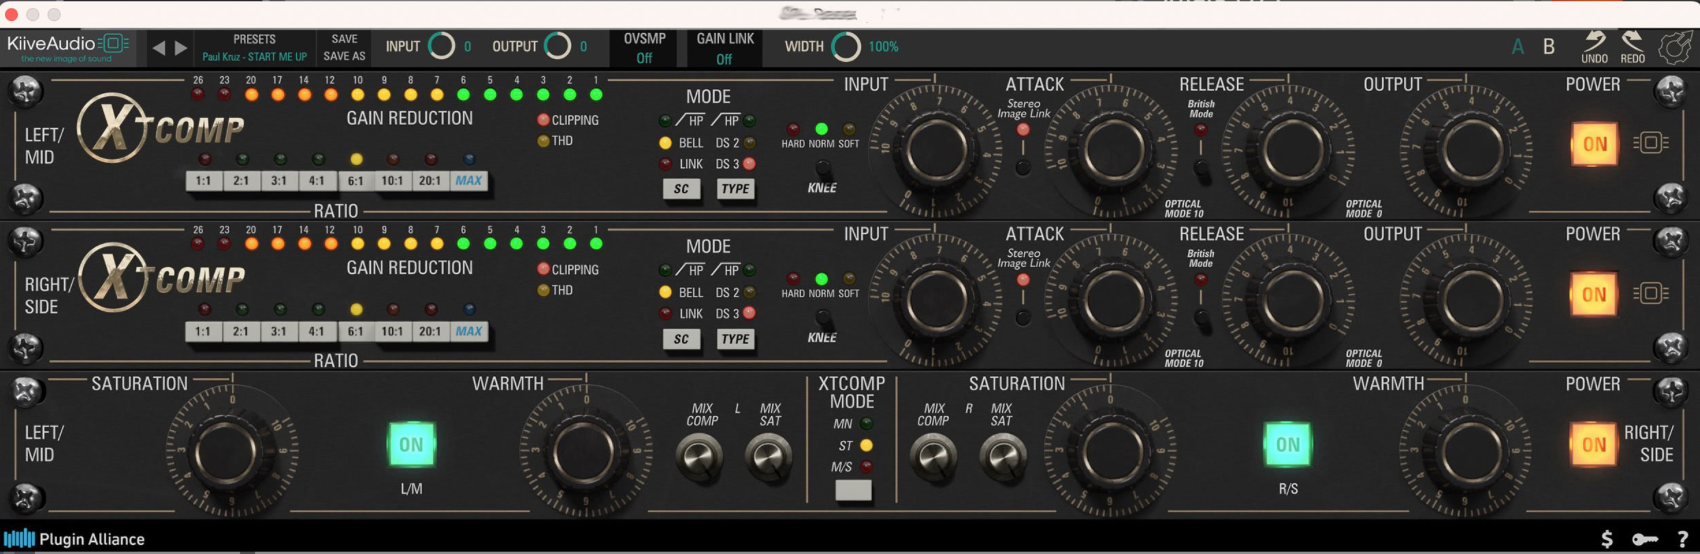Click right channel MIX COMP small knob
1700x554 pixels.
pyautogui.click(x=932, y=457)
